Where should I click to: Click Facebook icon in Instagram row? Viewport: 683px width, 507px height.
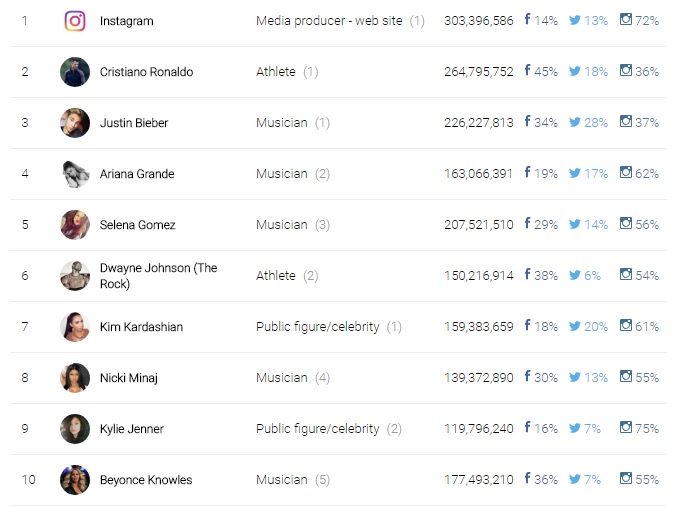527,19
